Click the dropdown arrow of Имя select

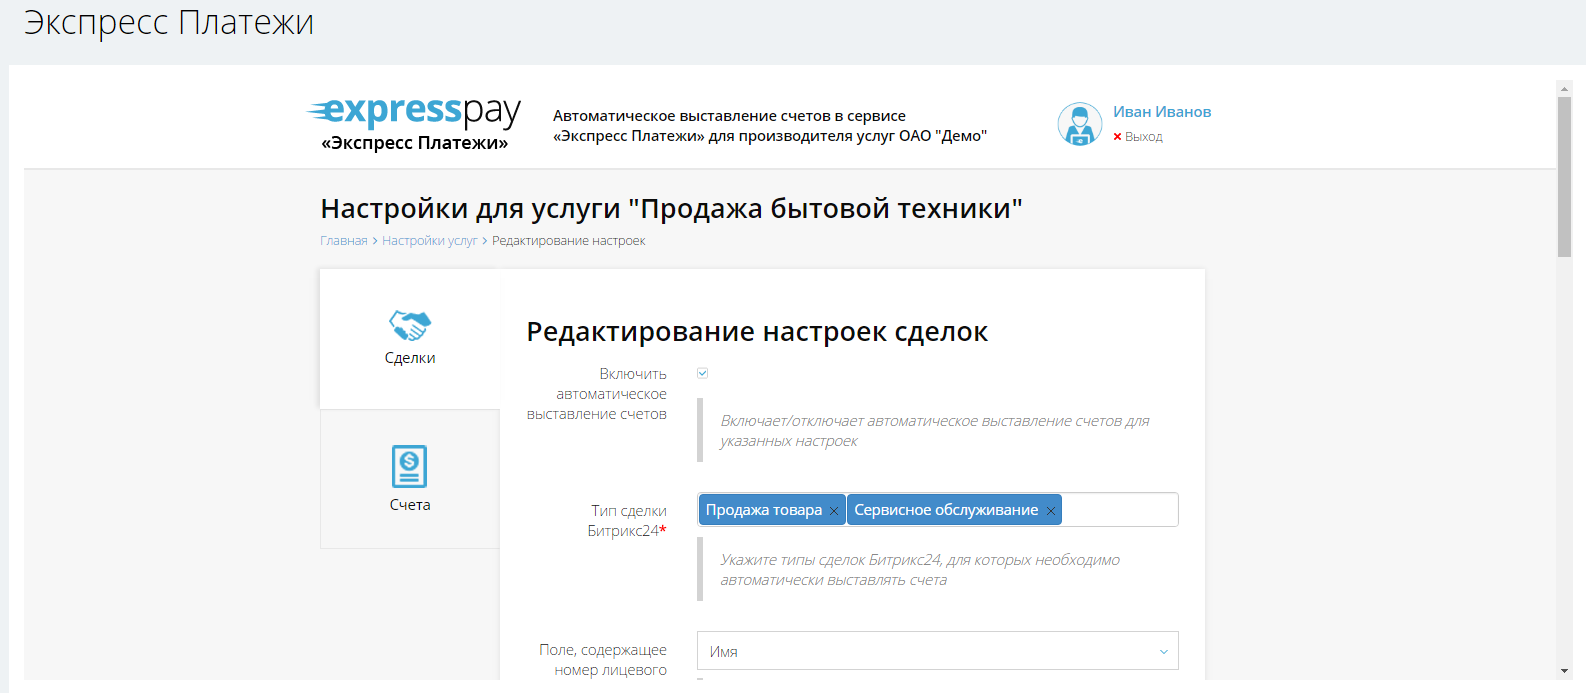(x=1163, y=652)
